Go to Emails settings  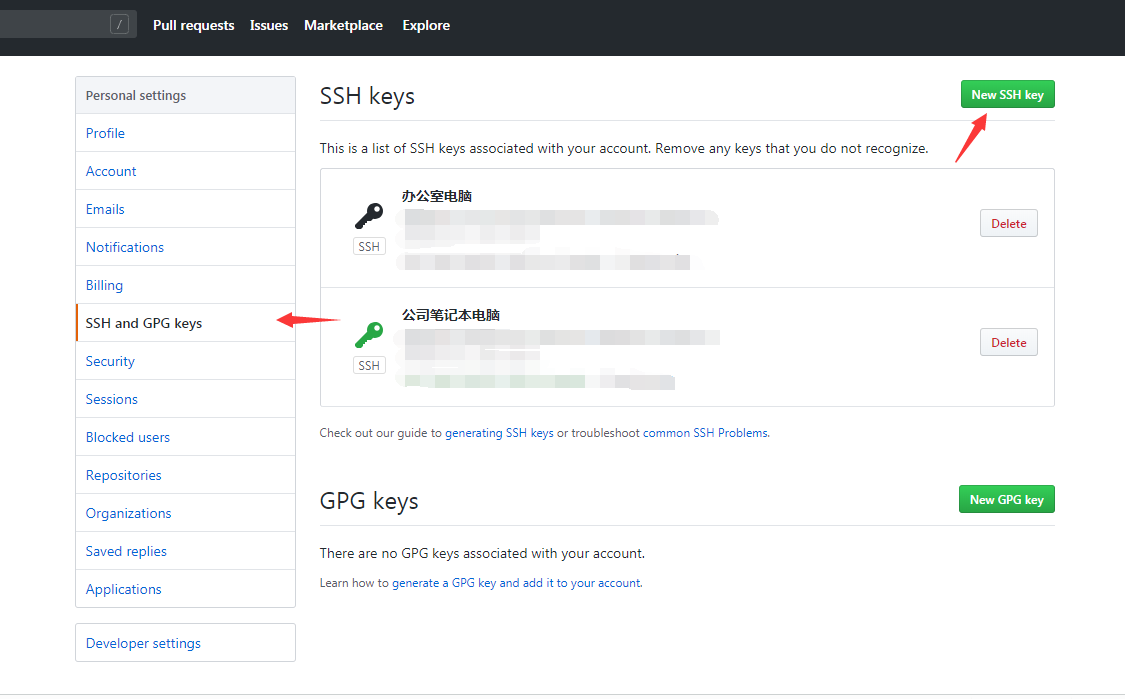tap(185, 210)
